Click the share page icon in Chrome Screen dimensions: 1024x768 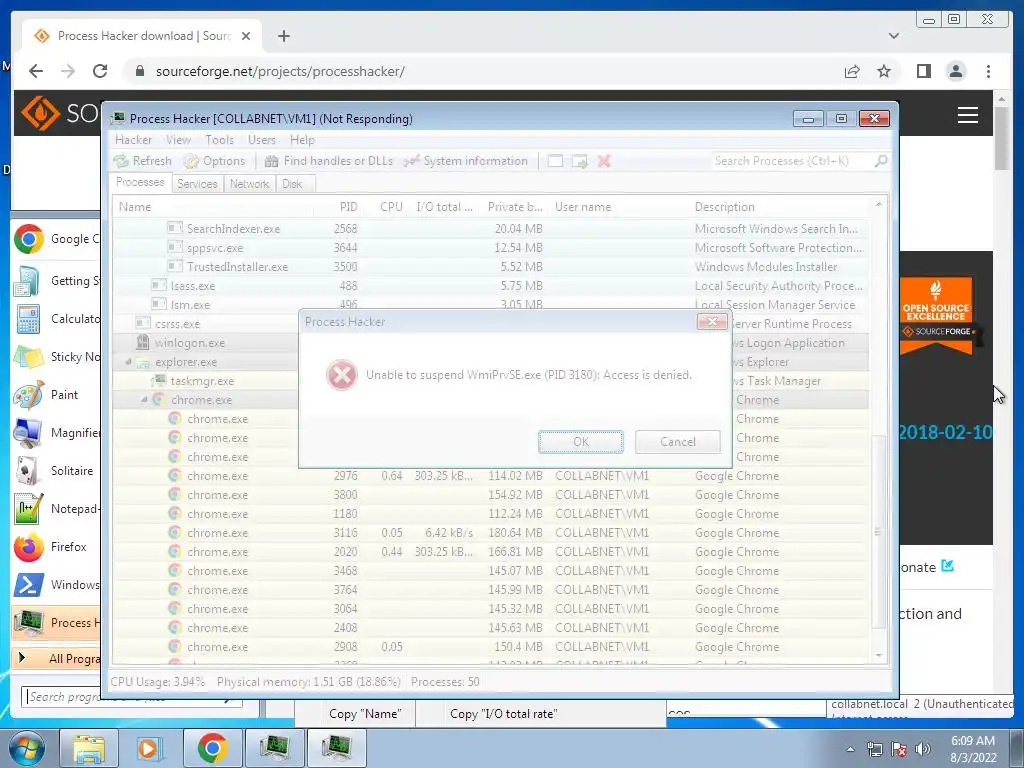click(x=852, y=71)
